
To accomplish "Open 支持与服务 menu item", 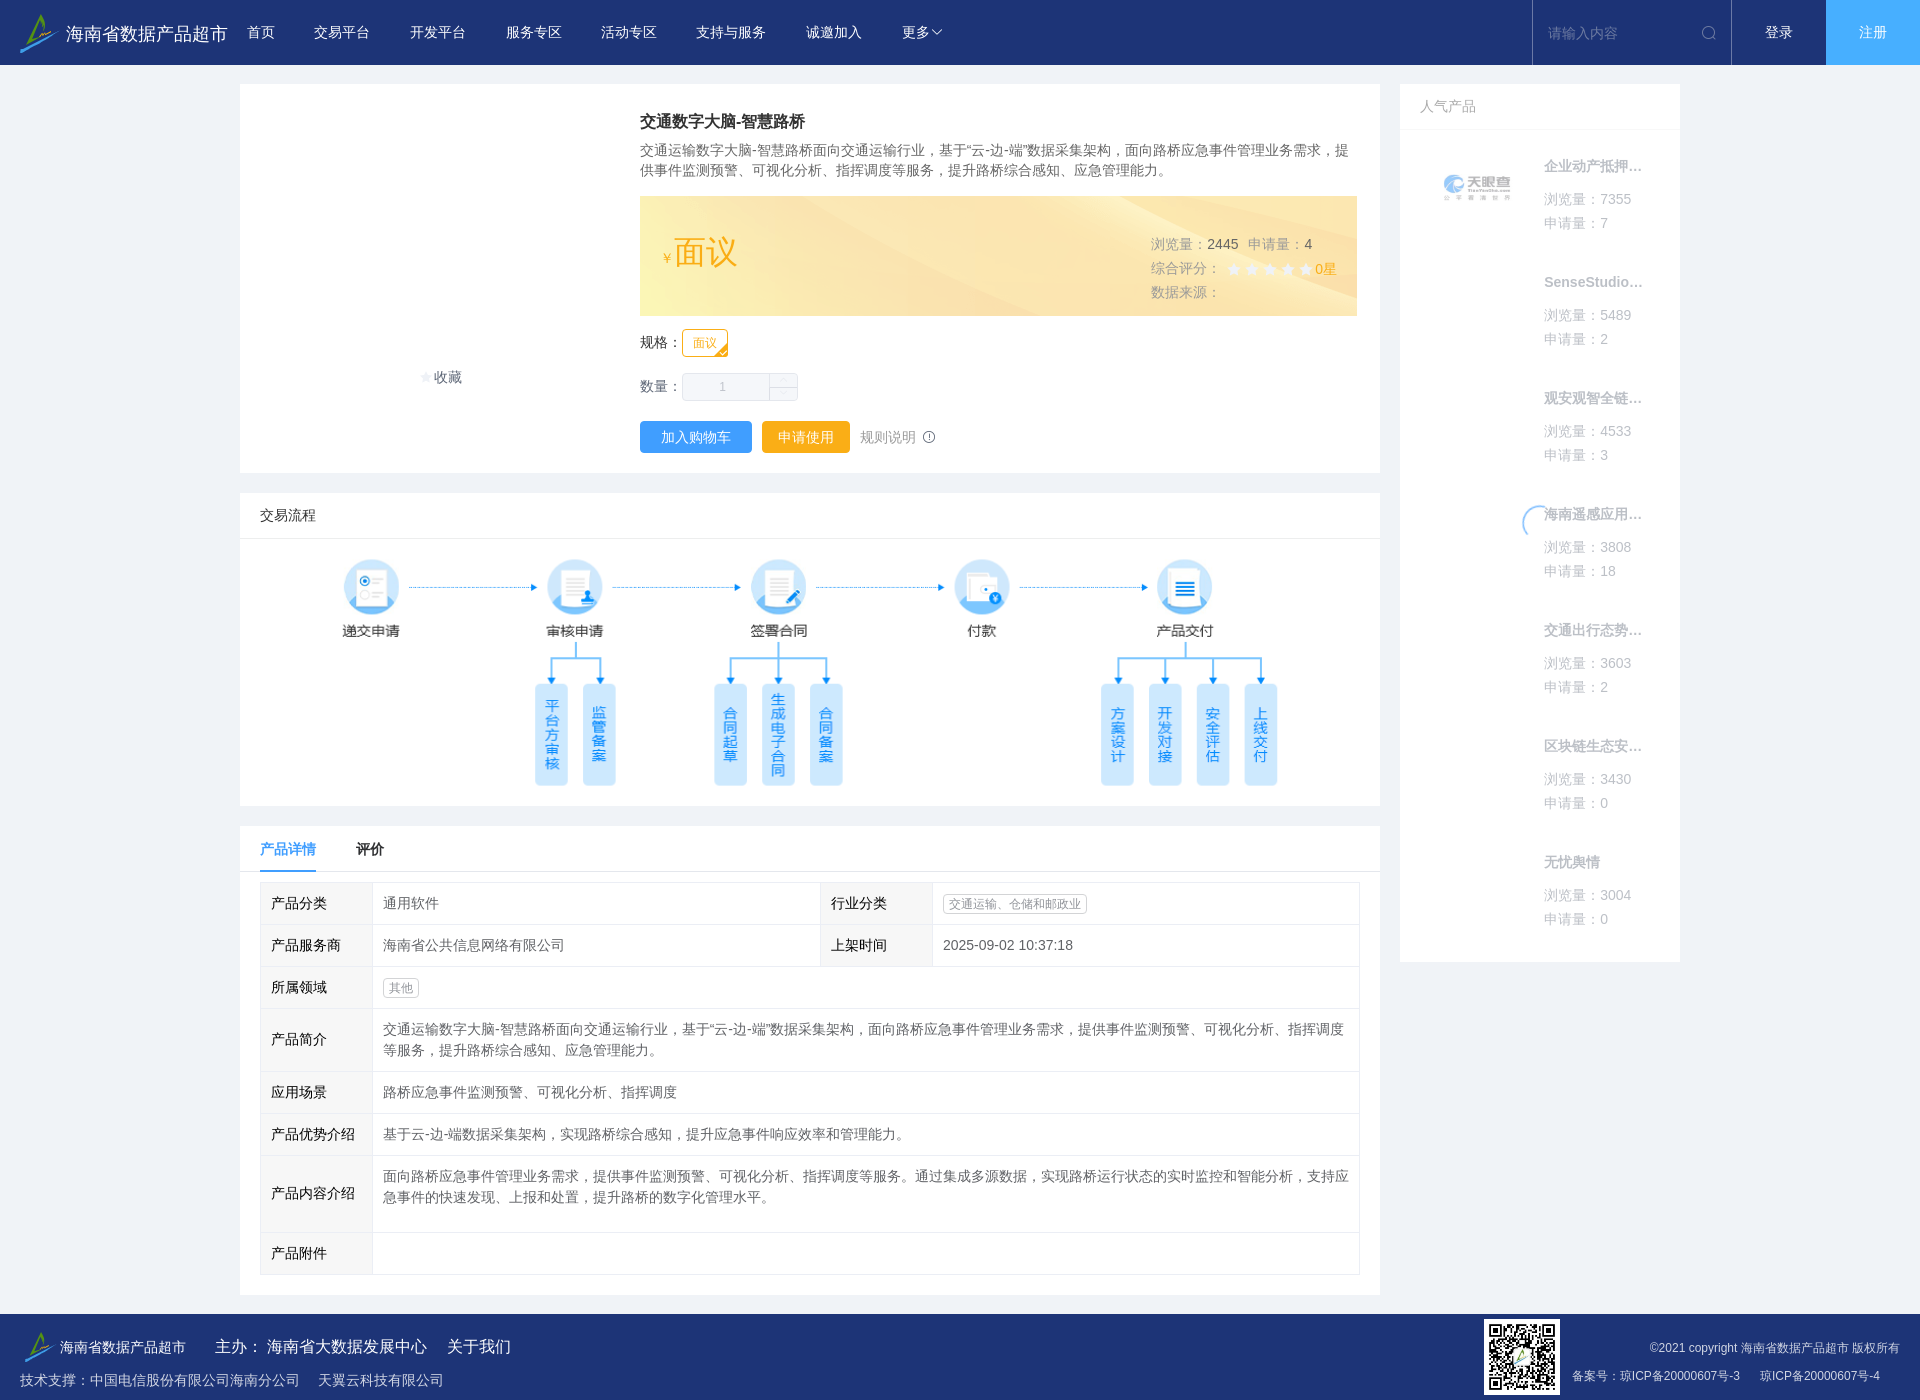I will tap(731, 33).
